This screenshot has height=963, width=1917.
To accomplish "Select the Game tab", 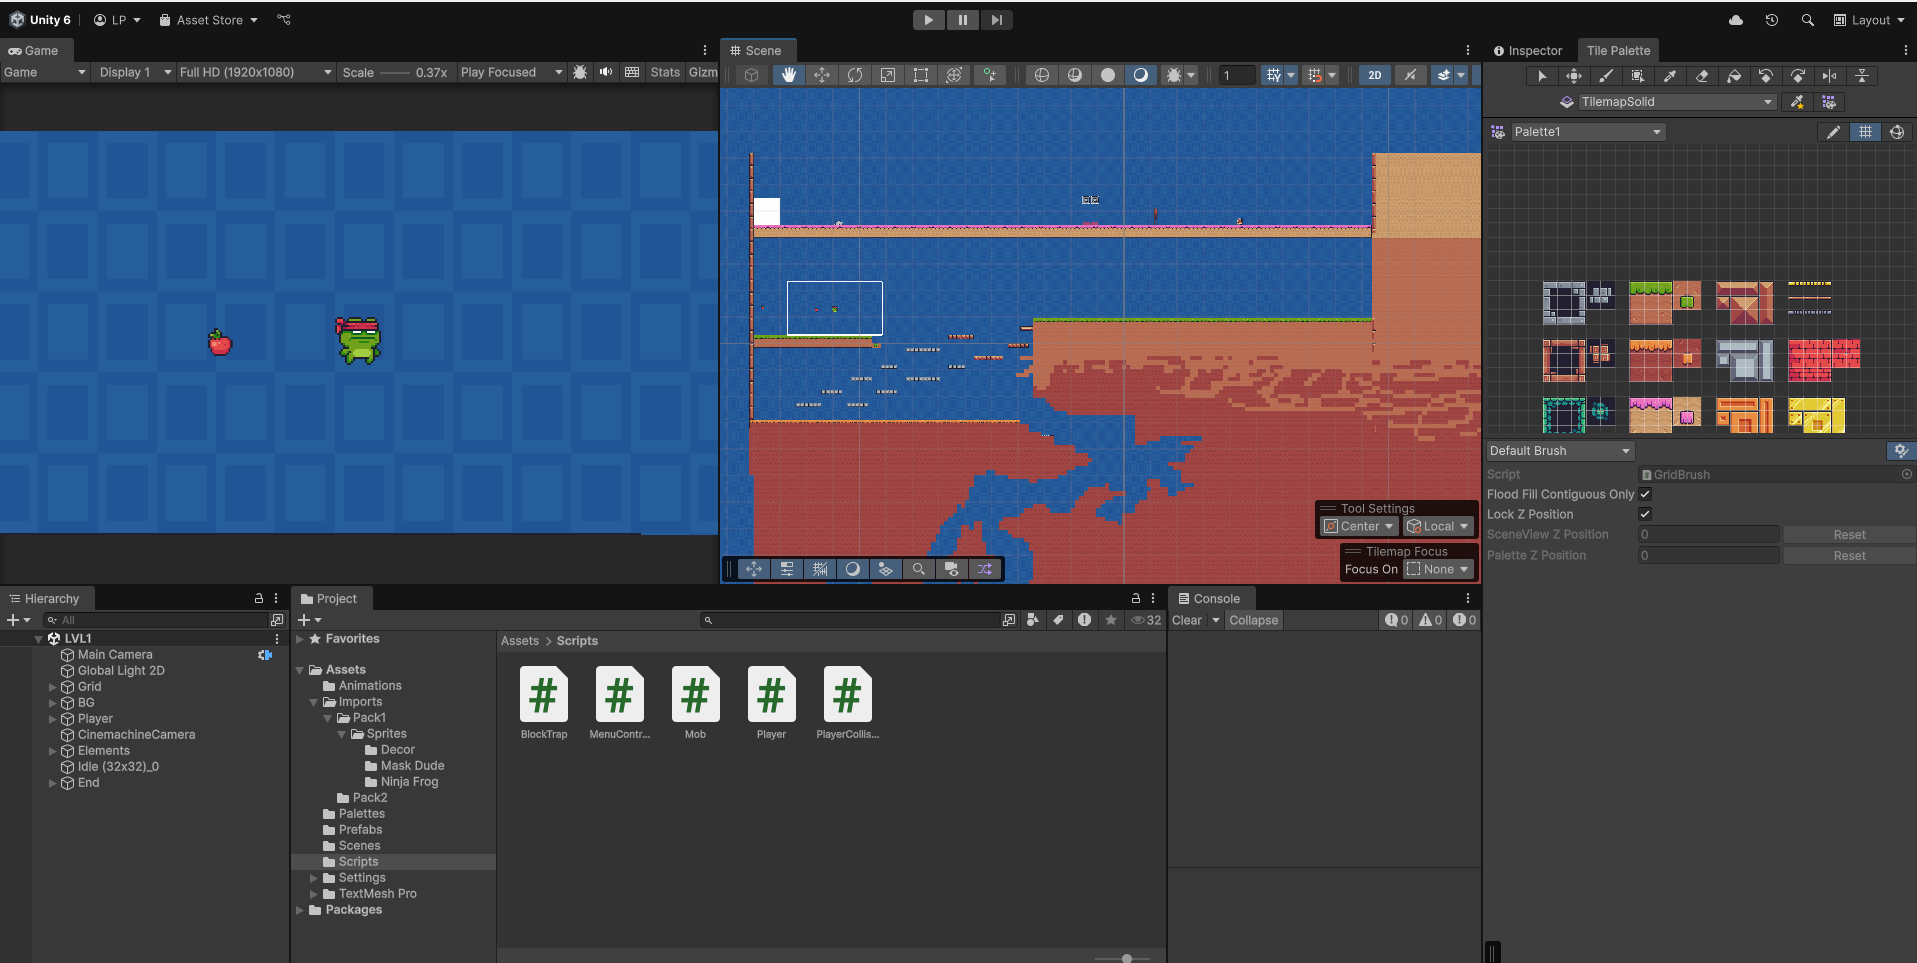I will pos(34,51).
